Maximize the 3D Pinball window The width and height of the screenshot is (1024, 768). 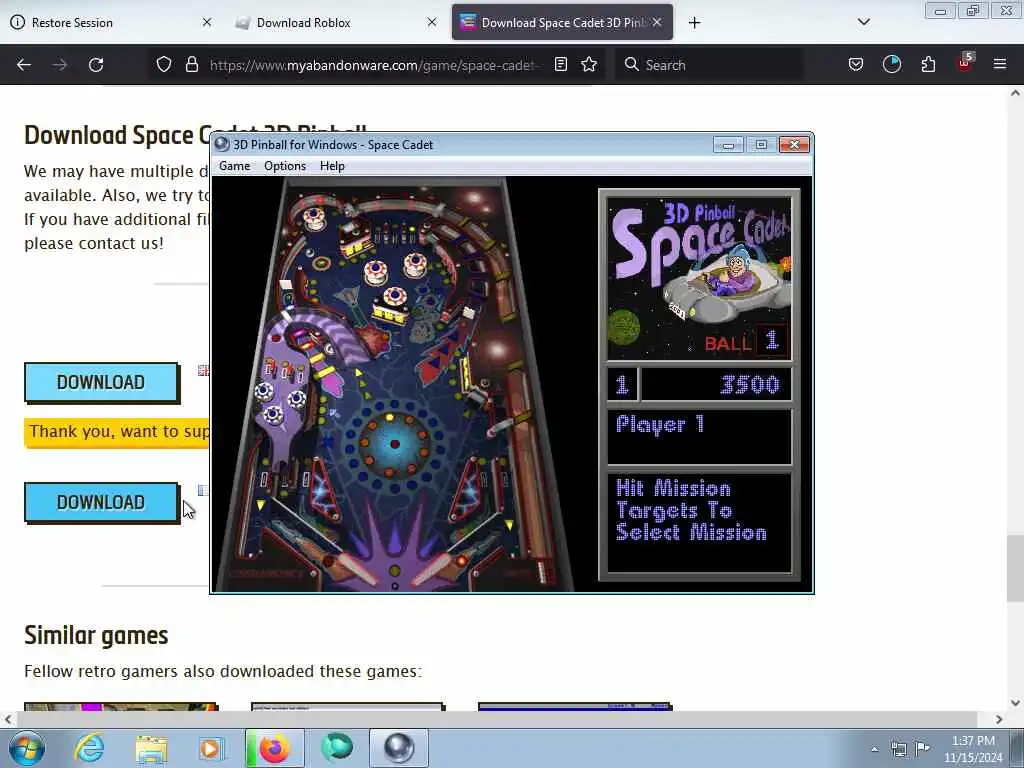[761, 144]
